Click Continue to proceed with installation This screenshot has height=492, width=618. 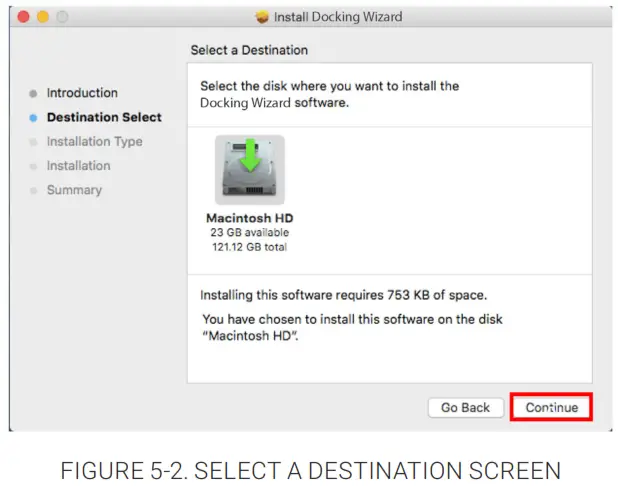(551, 407)
